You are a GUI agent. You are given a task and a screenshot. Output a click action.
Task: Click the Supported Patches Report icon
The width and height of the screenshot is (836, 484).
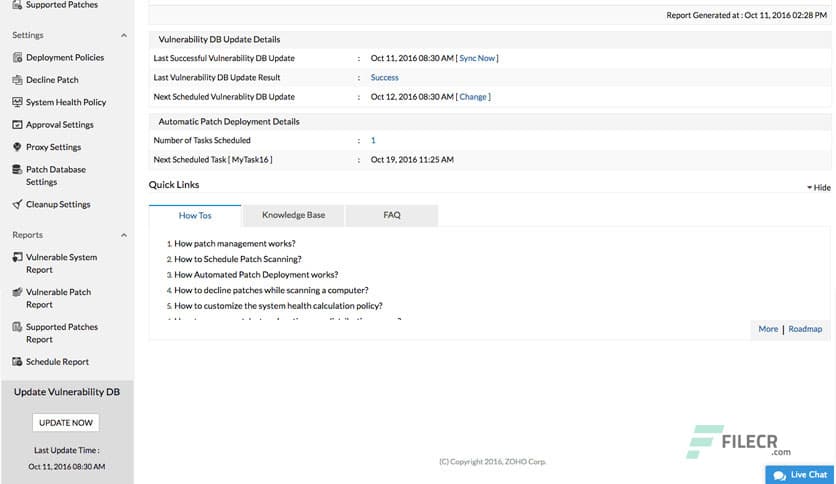(x=17, y=327)
